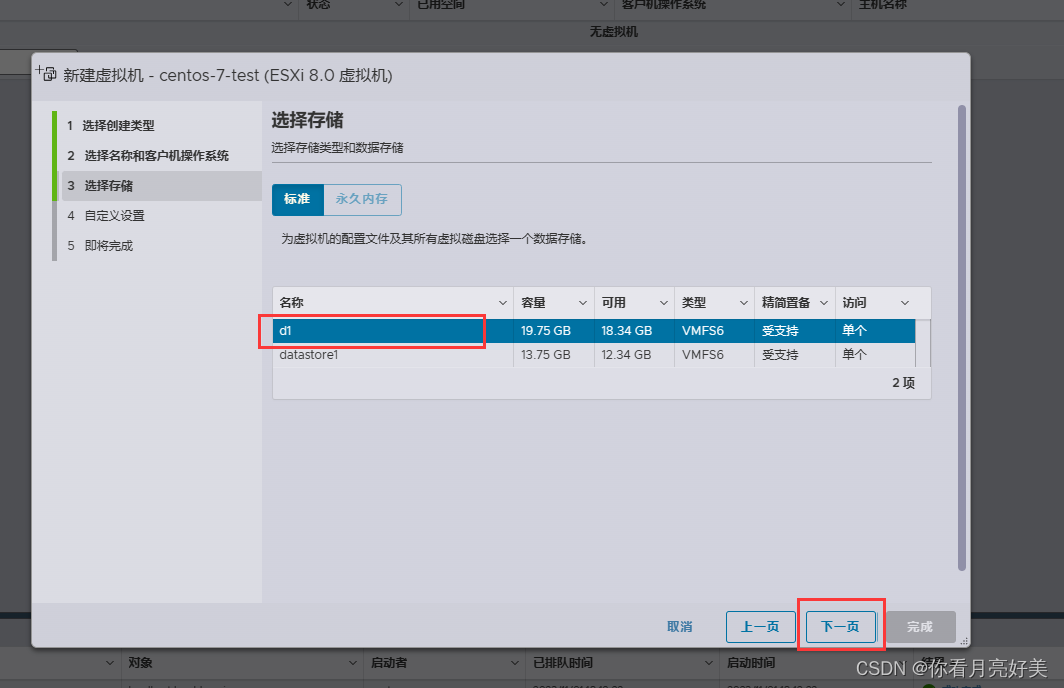1064x688 pixels.
Task: Switch to the 永久内存 tab
Action: tap(362, 199)
